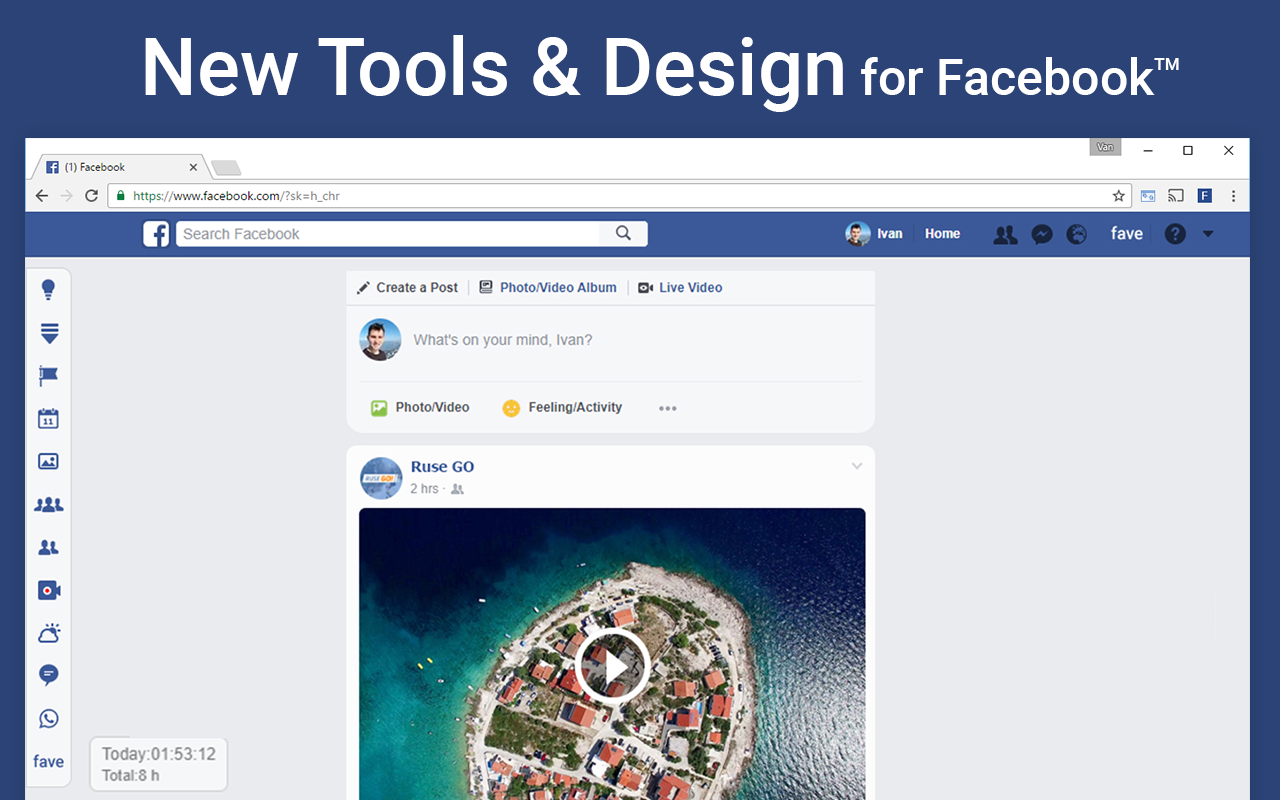Open Friends via the two-people sidebar icon
1280x800 pixels.
[48, 547]
